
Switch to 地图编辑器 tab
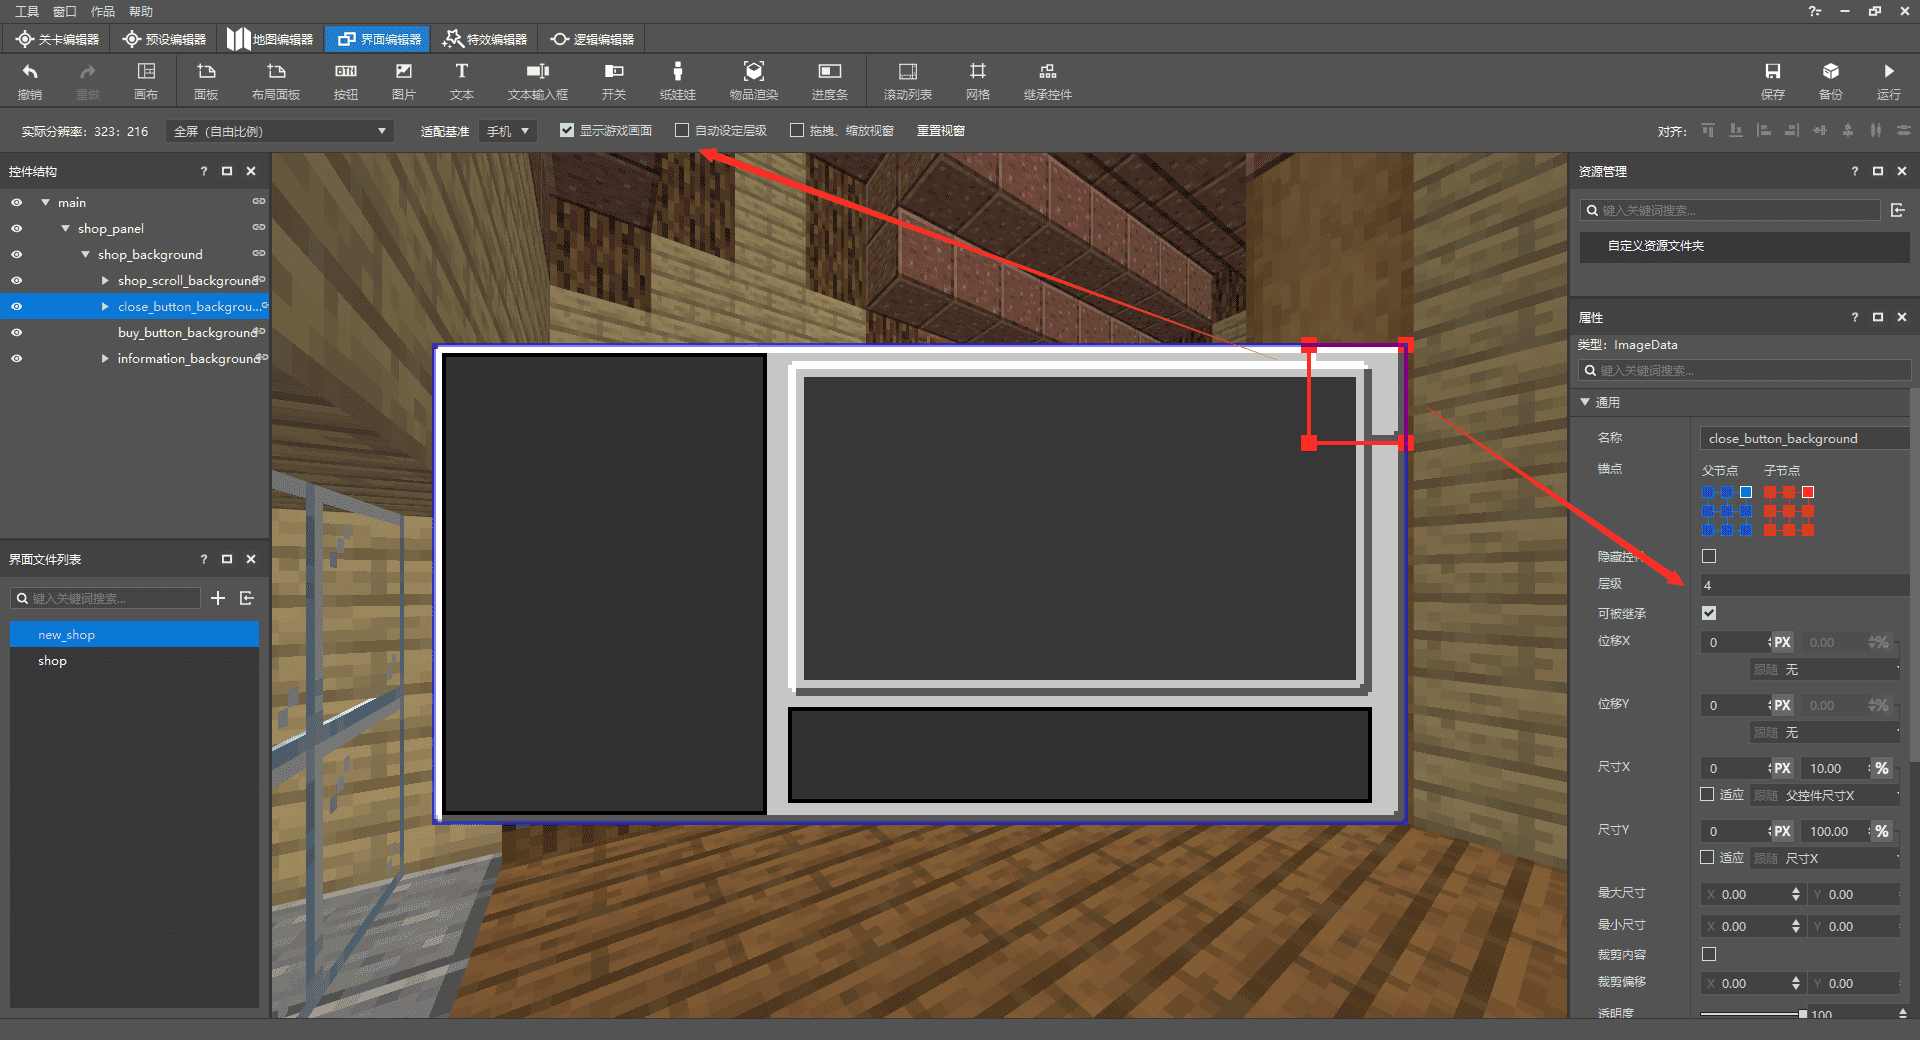[x=270, y=39]
